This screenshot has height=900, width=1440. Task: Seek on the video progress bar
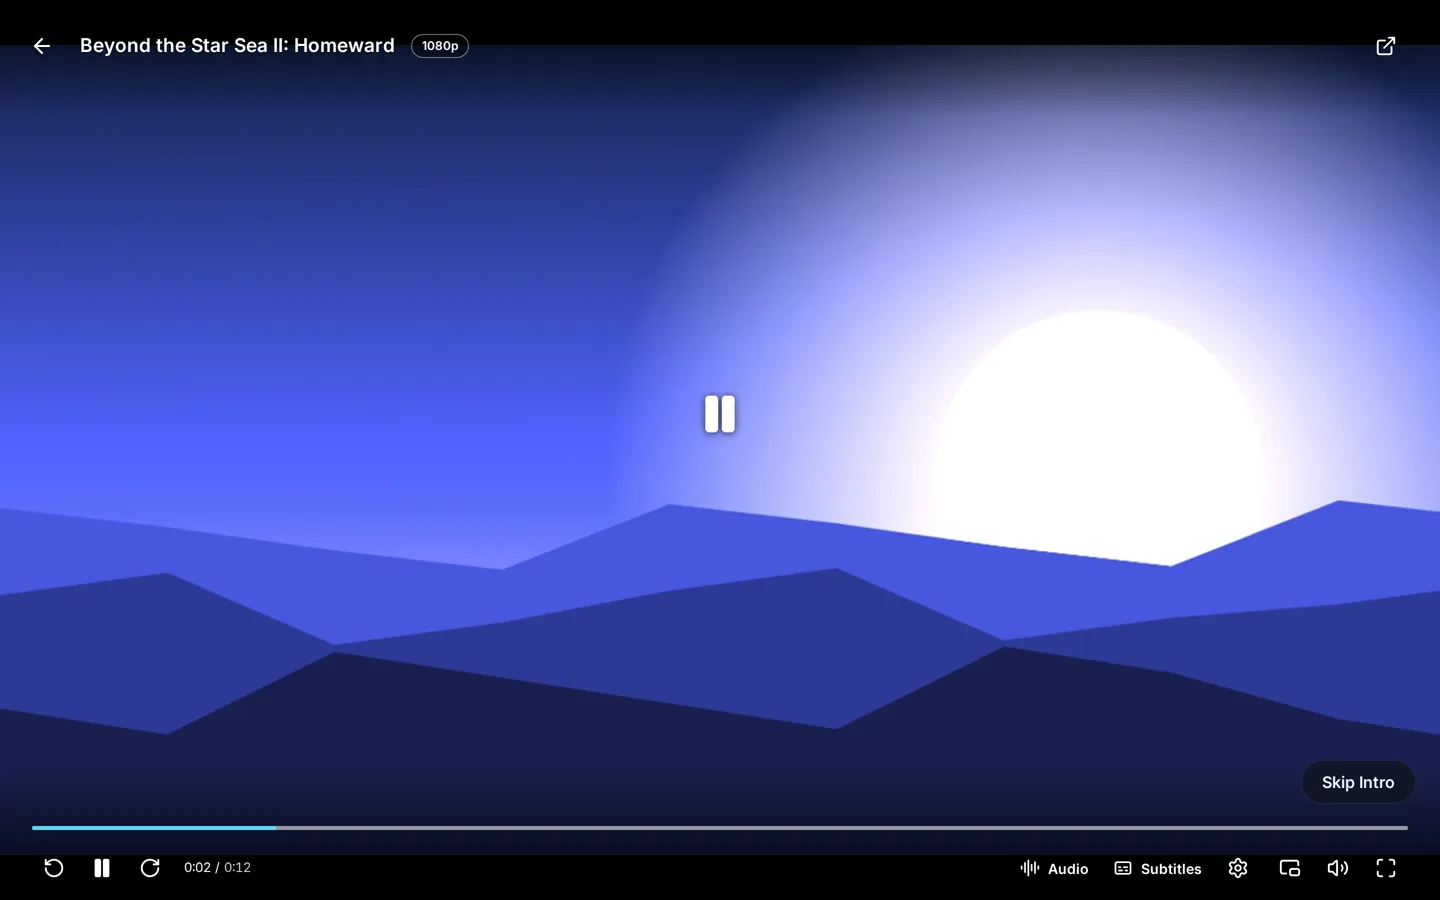[720, 828]
